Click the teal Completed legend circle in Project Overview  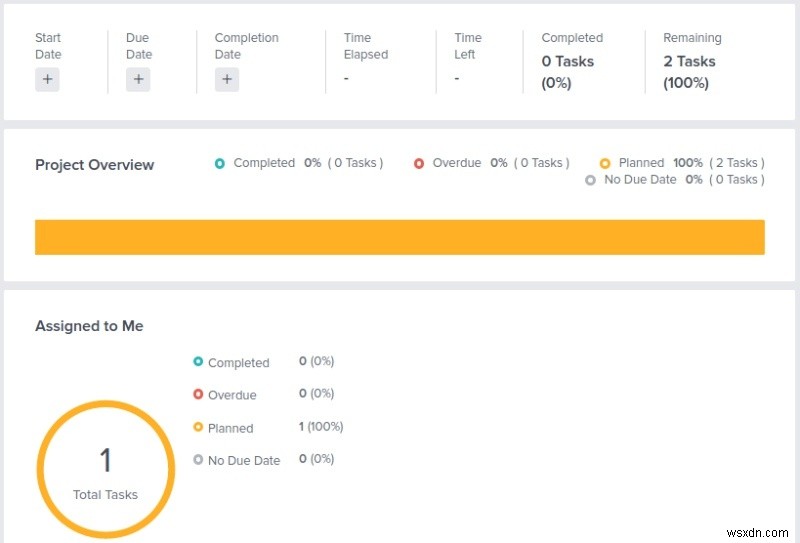click(220, 163)
